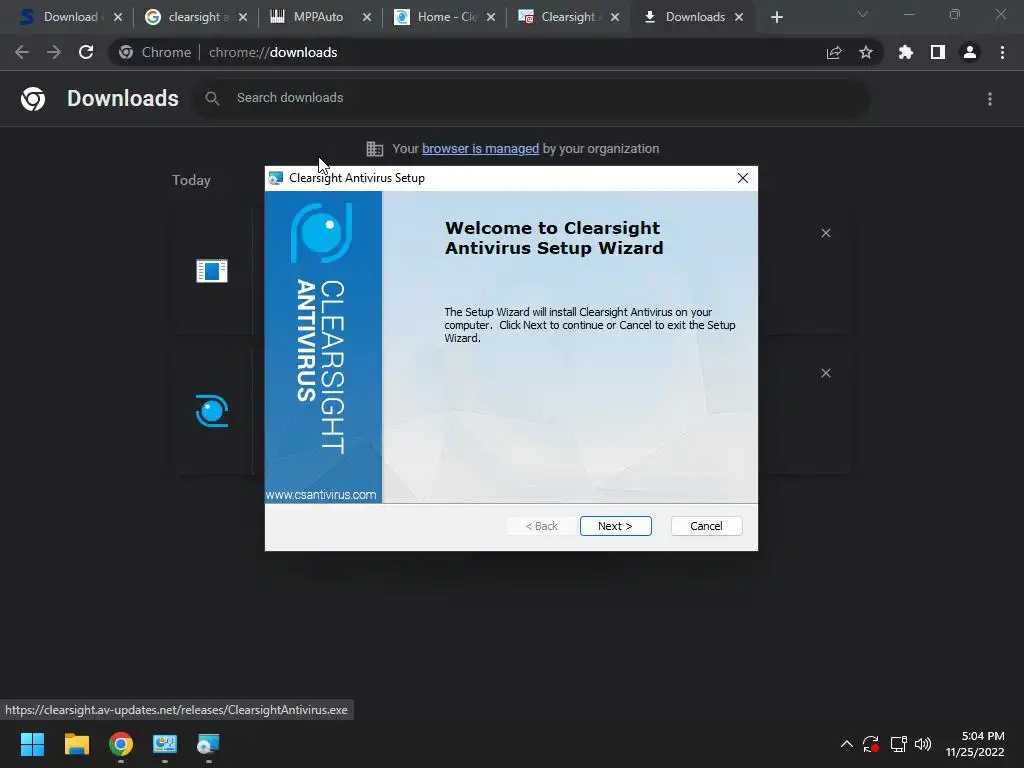The width and height of the screenshot is (1024, 768).
Task: Click the Search downloads field
Action: (531, 98)
